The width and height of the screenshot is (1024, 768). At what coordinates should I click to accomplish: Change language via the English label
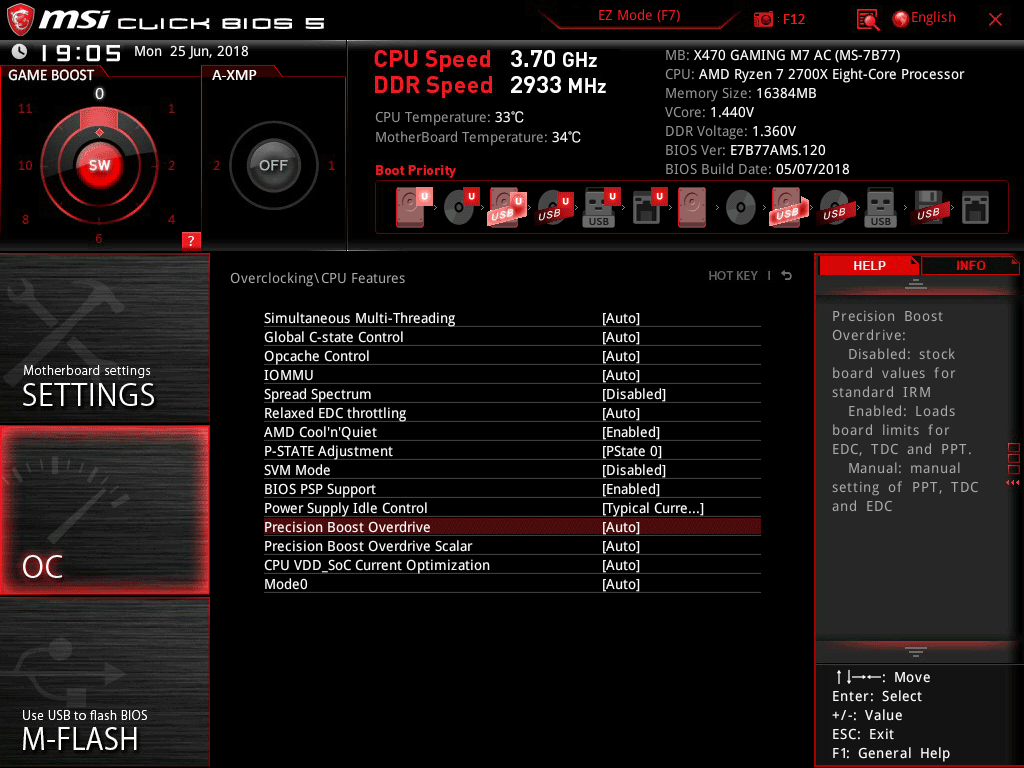click(933, 18)
